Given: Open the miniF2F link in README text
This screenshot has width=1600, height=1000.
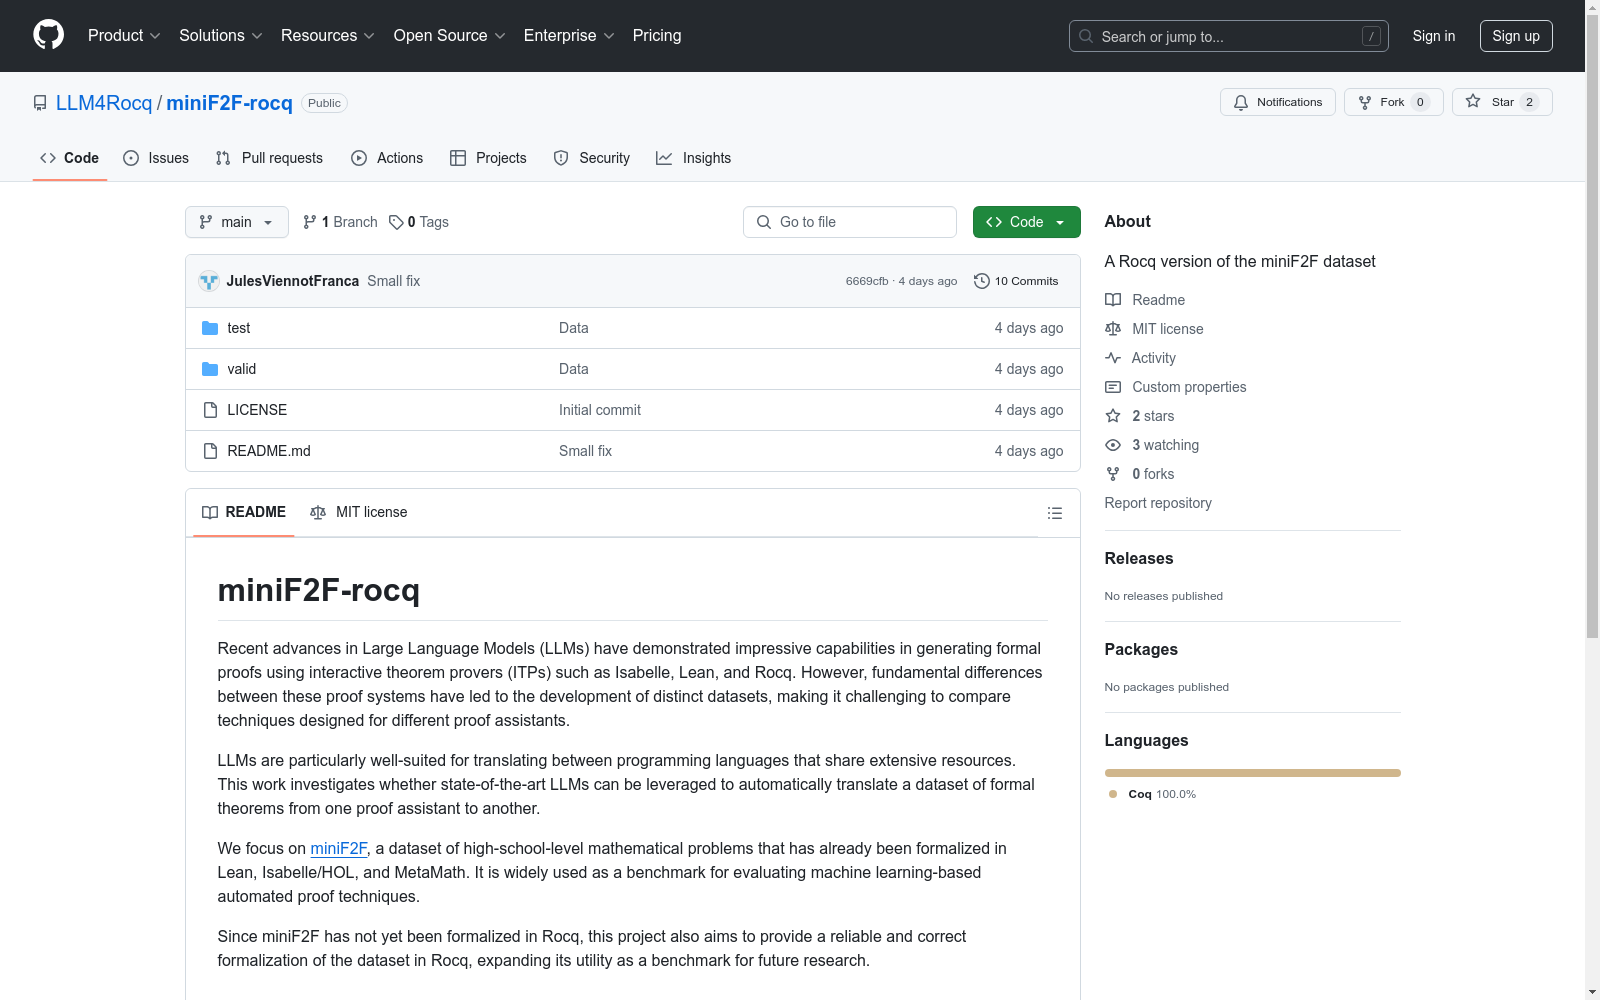Looking at the screenshot, I should (x=339, y=848).
